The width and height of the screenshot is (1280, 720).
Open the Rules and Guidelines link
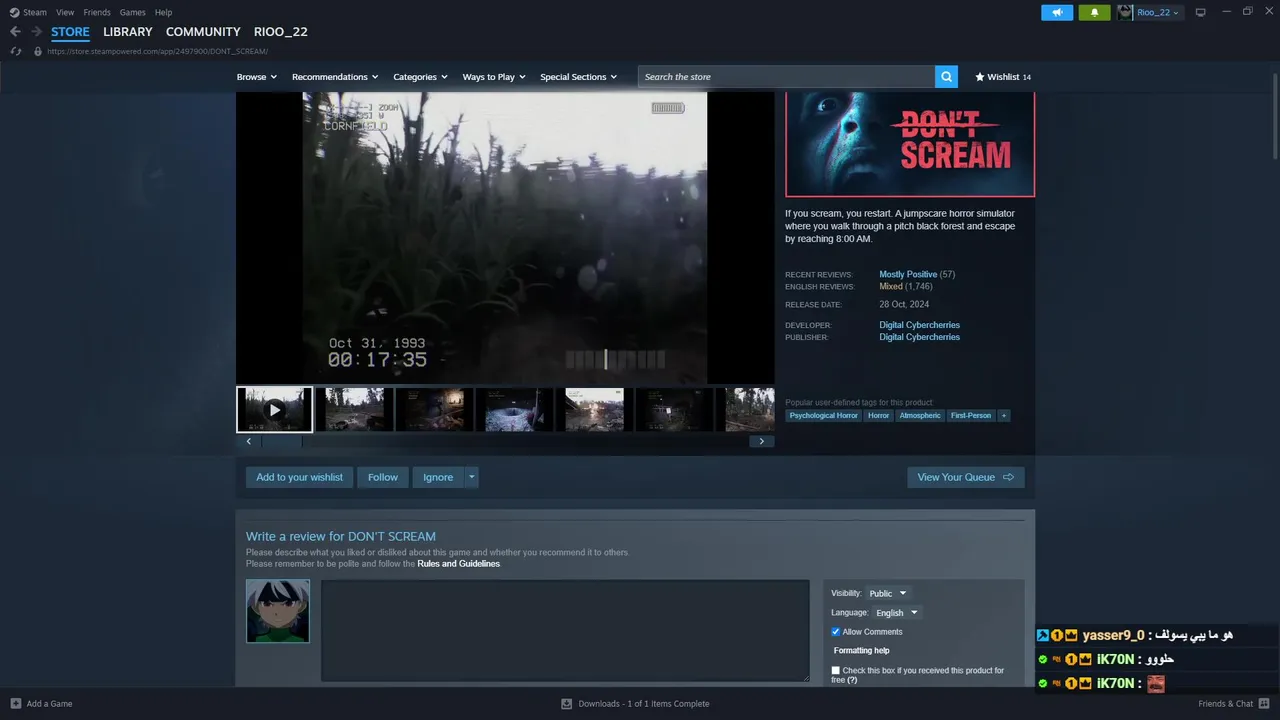pyautogui.click(x=458, y=564)
